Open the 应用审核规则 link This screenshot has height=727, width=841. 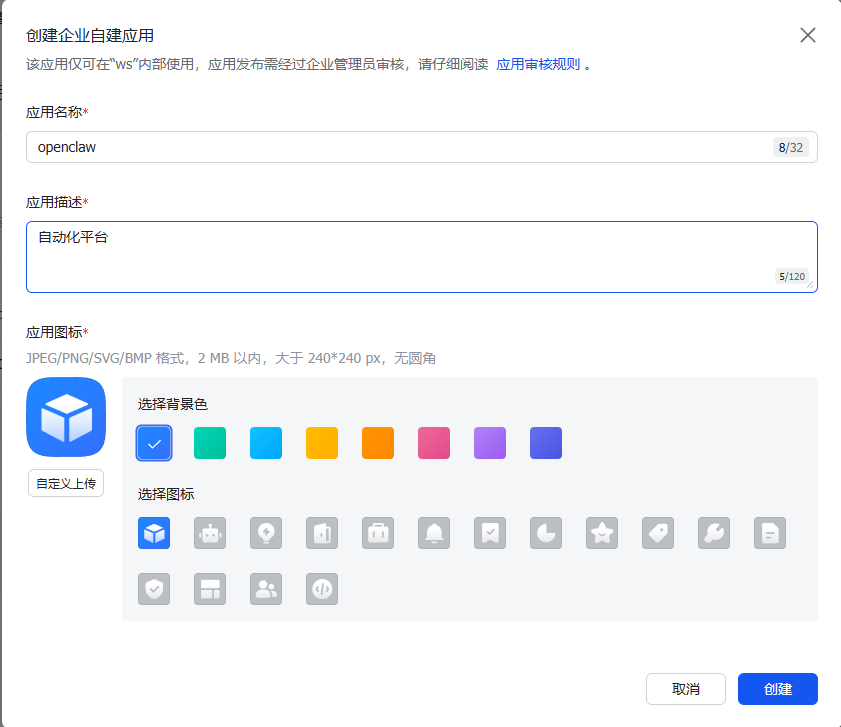tap(538, 64)
